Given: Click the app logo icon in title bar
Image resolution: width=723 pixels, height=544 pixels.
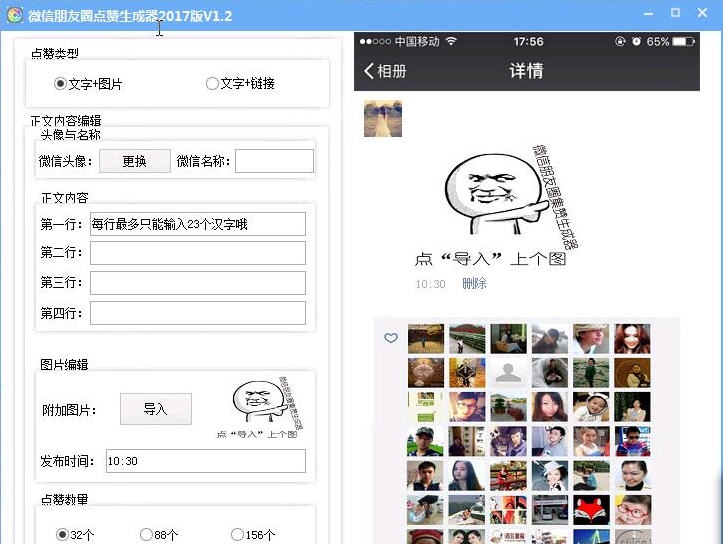Looking at the screenshot, I should [x=15, y=15].
